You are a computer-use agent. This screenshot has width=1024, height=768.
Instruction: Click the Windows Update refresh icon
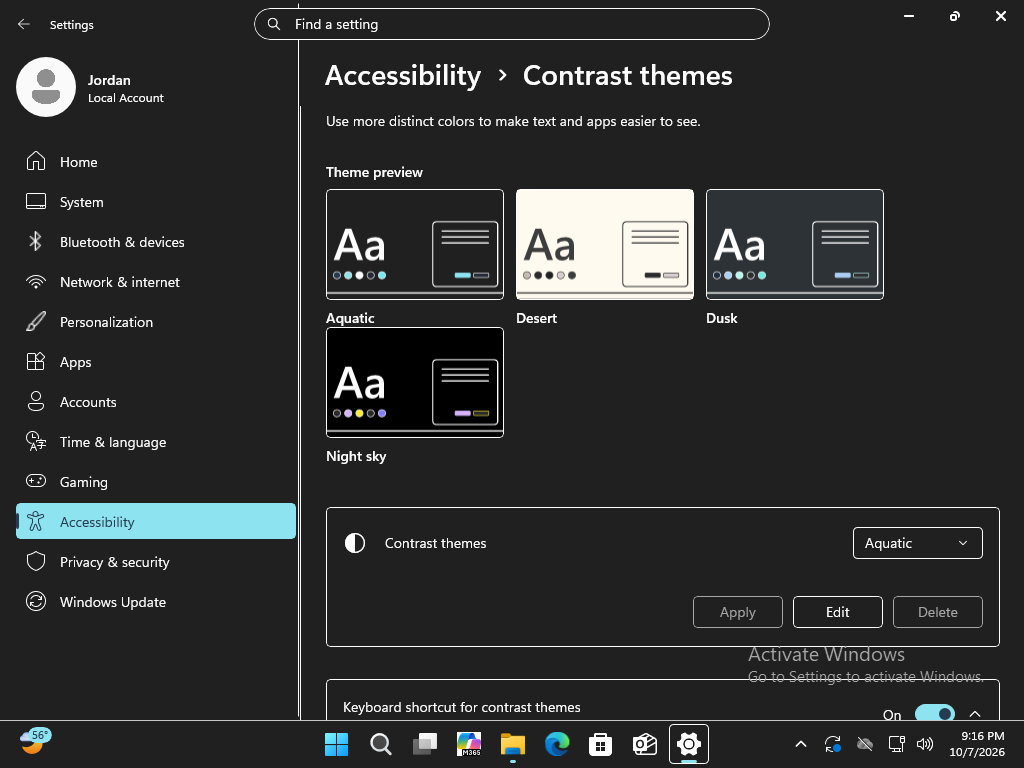click(x=36, y=601)
